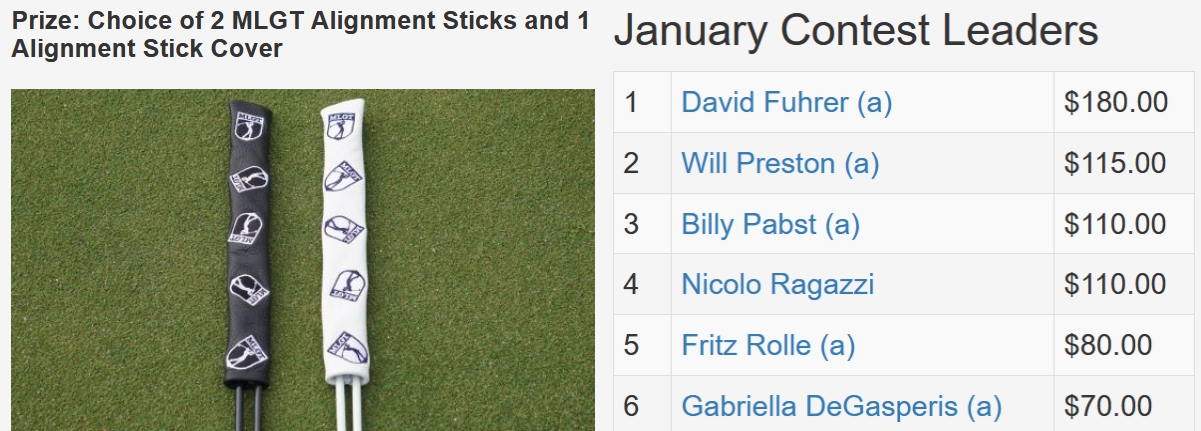Open David Fuhrer's player link

pos(786,102)
